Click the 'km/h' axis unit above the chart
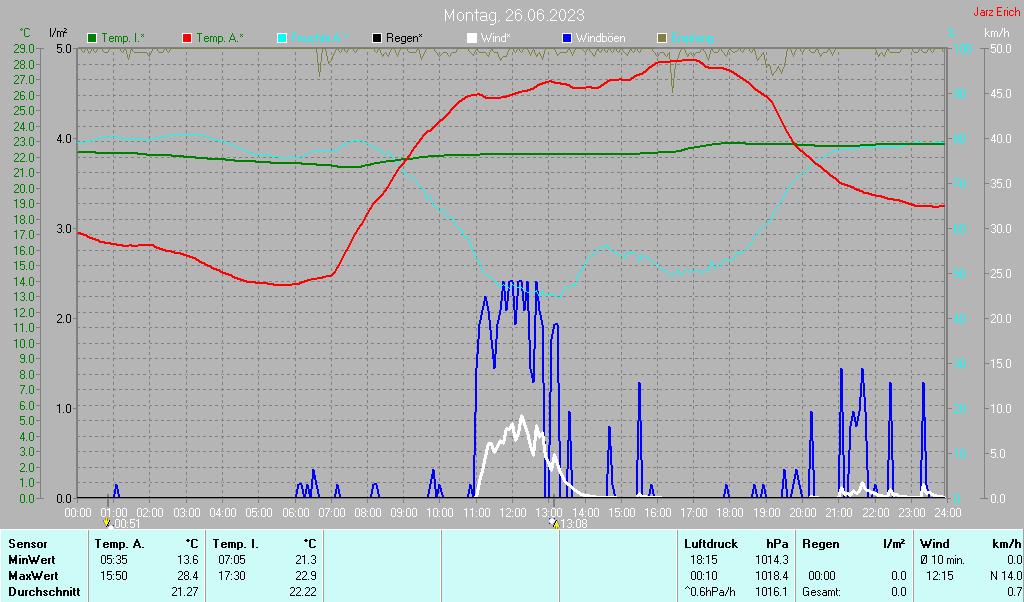This screenshot has width=1024, height=602. point(996,33)
